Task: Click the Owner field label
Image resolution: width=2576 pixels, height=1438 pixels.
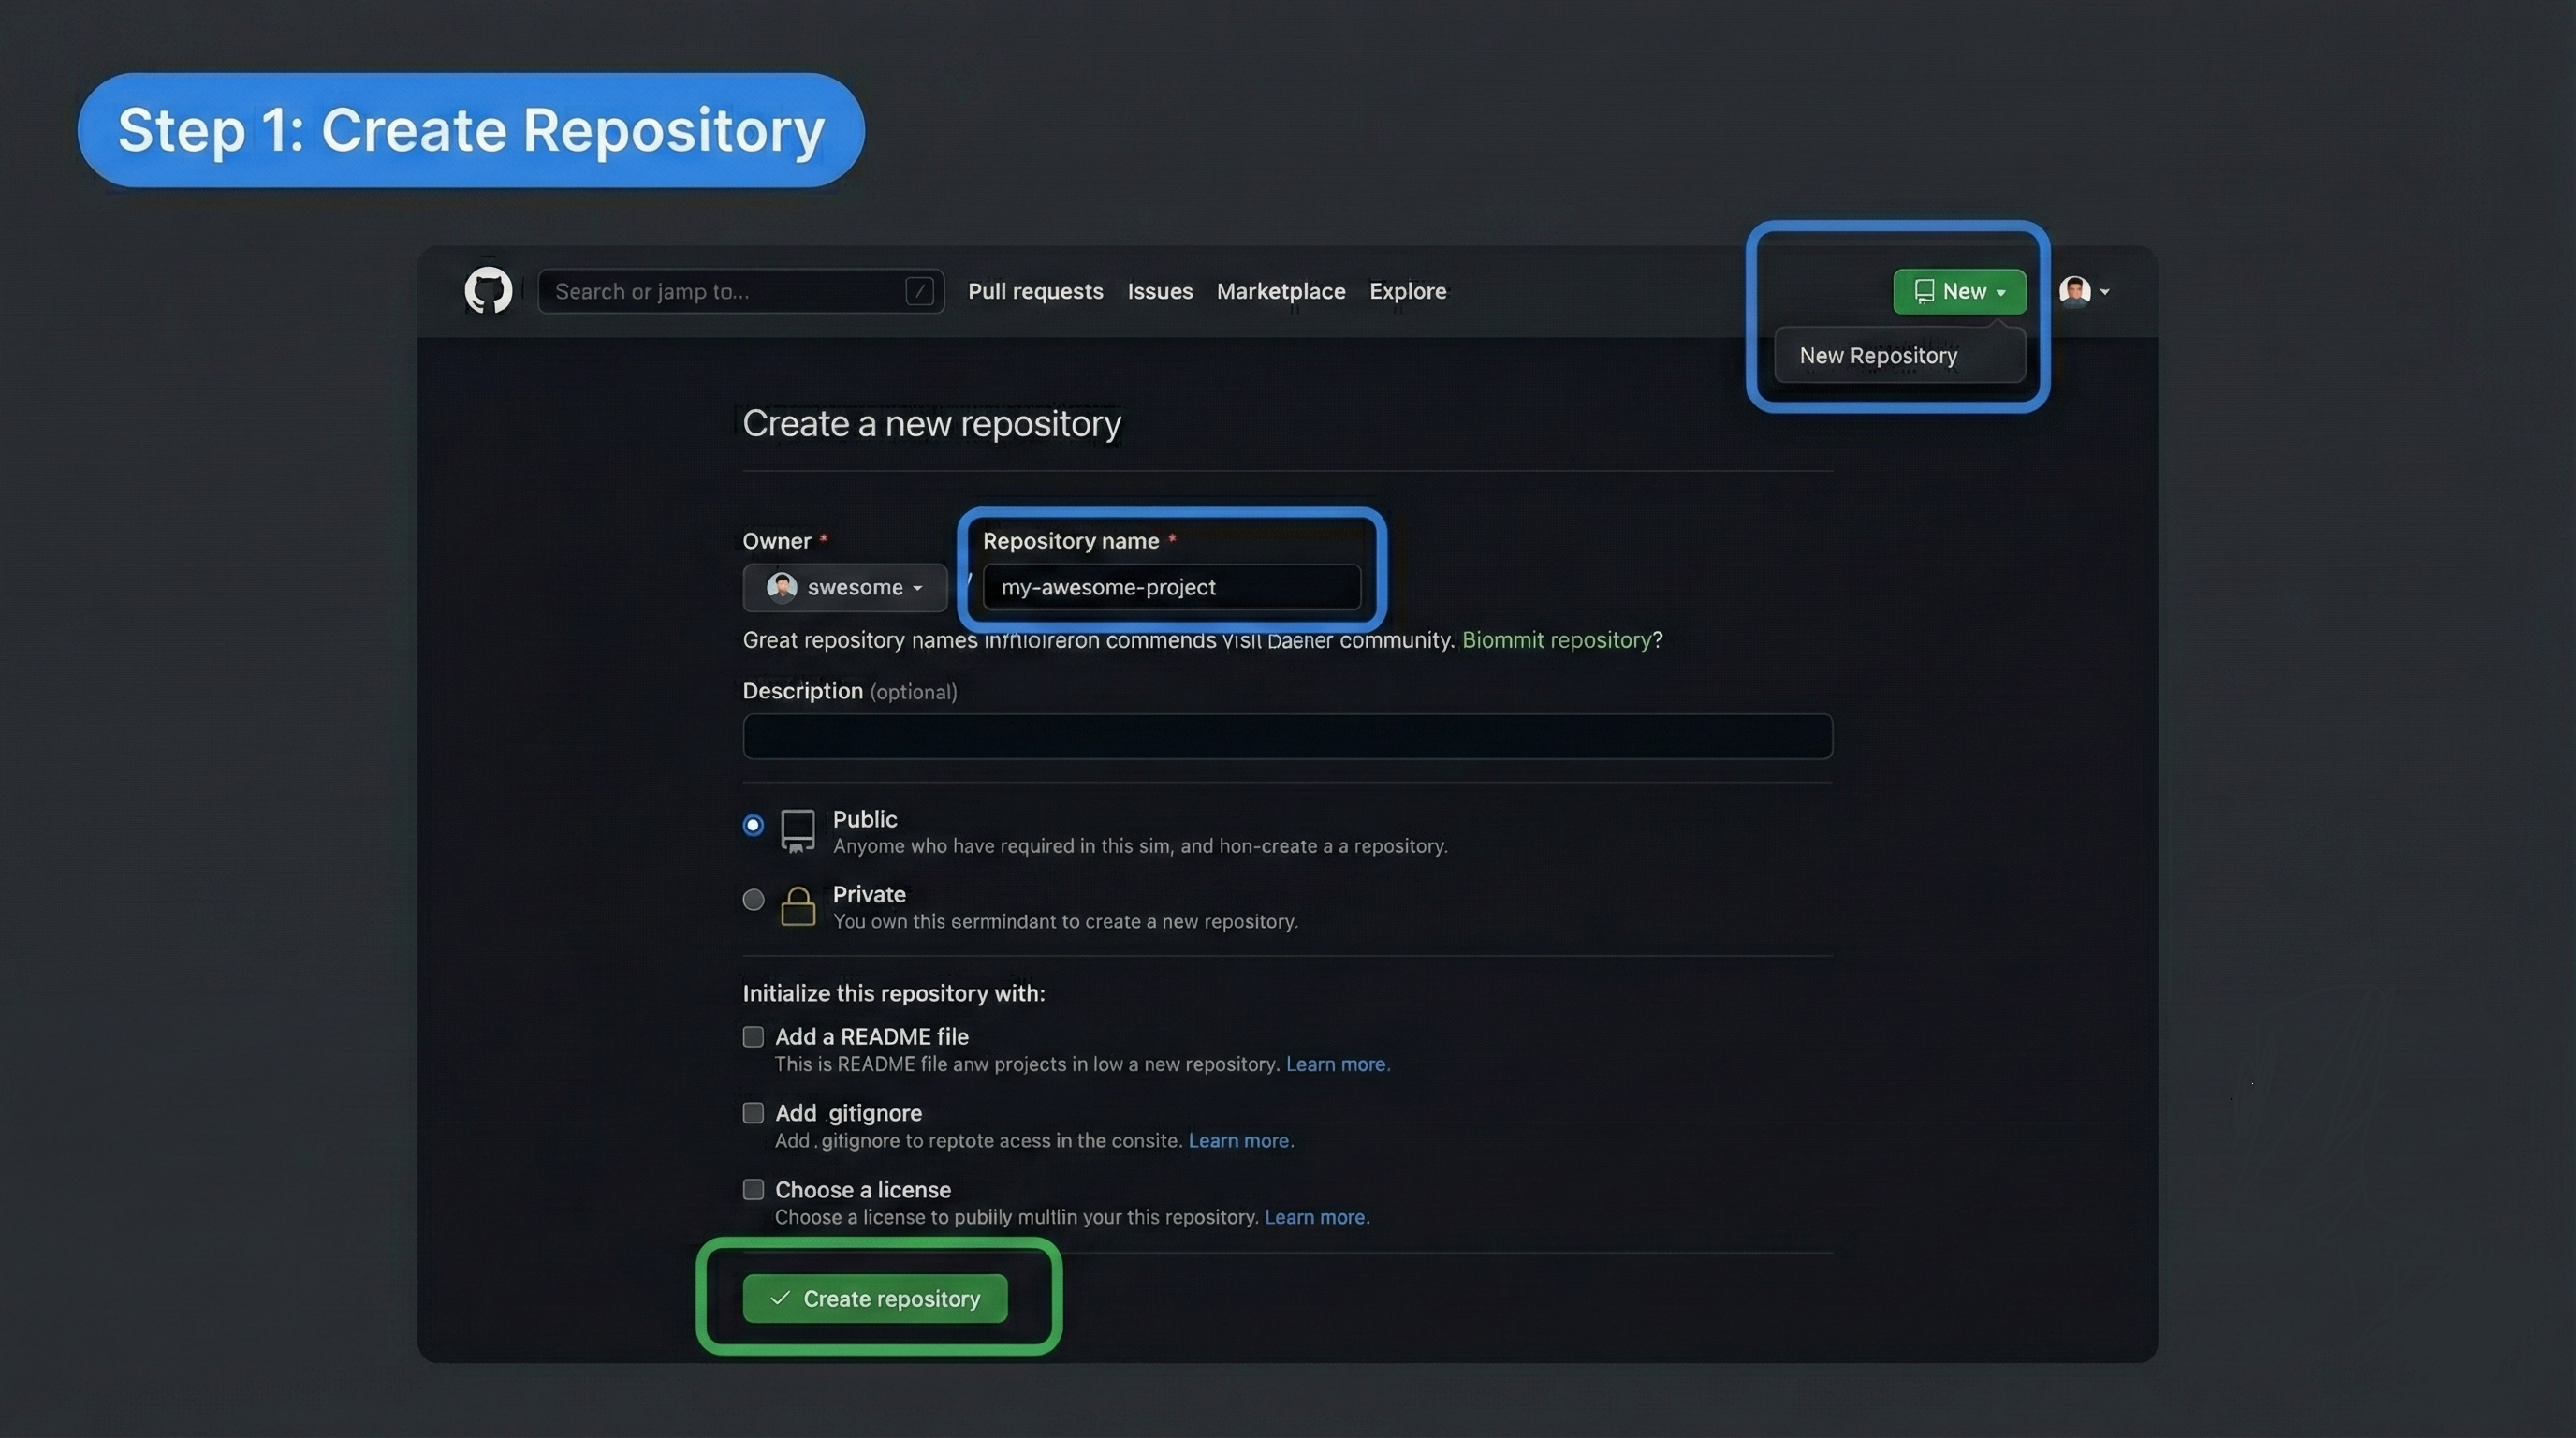Action: (x=777, y=541)
